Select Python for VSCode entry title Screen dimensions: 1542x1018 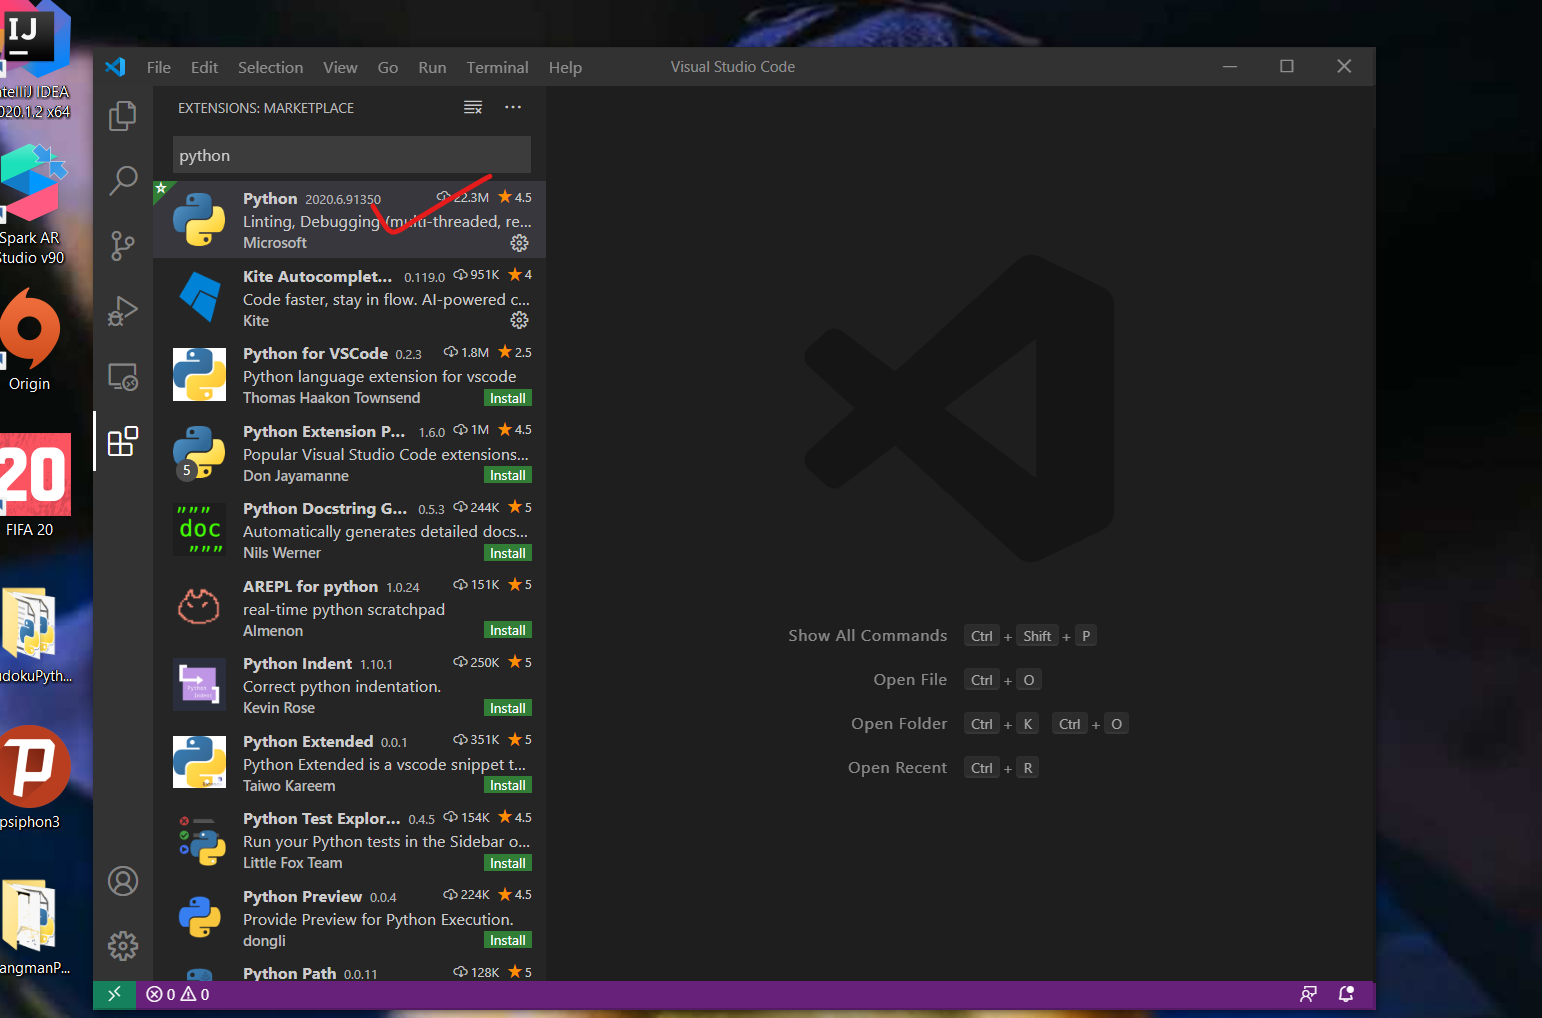coord(315,353)
